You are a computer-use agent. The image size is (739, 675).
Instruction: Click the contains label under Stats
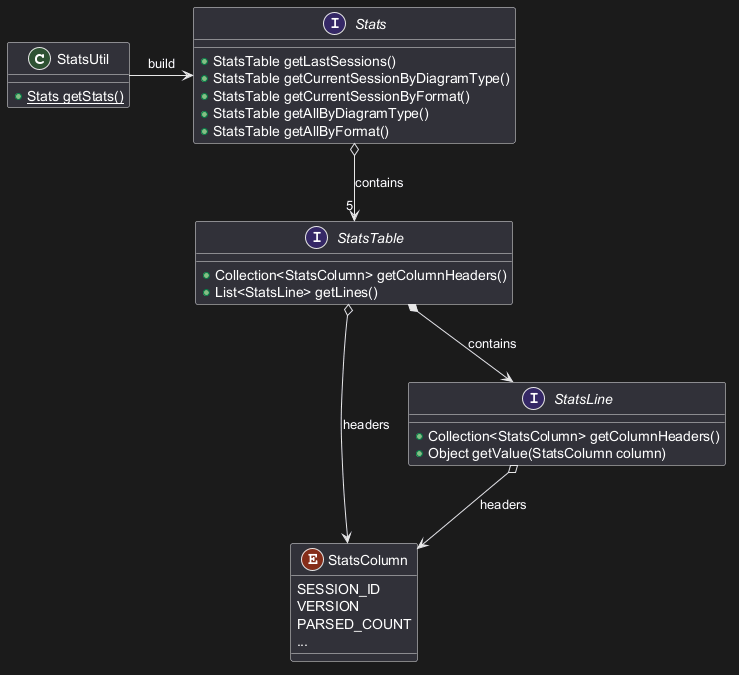click(x=379, y=183)
